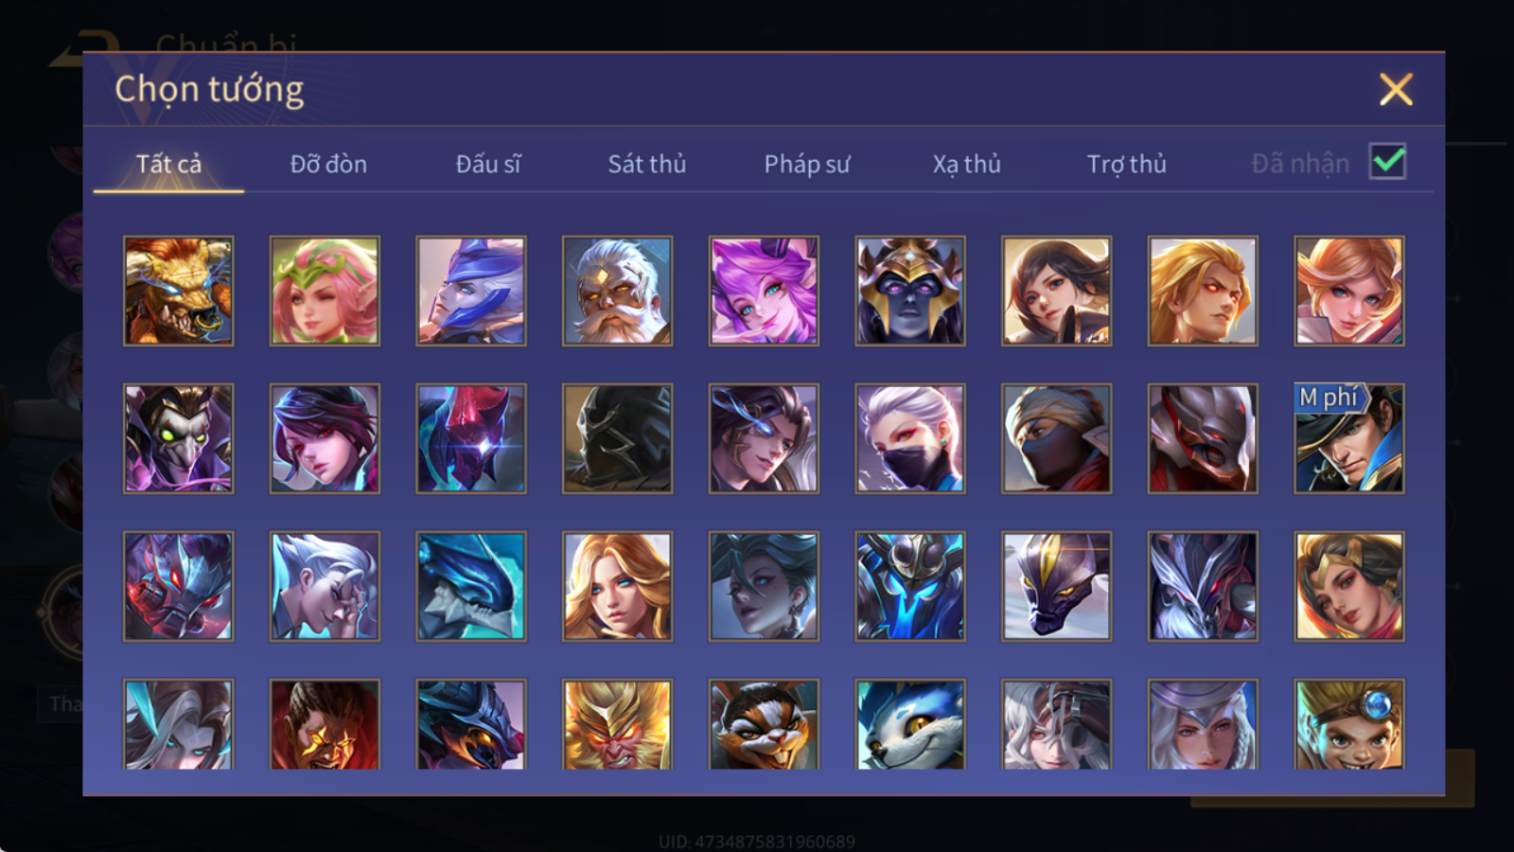The image size is (1514, 852).
Task: Select the golden monkey king hero portrait
Action: click(x=617, y=724)
